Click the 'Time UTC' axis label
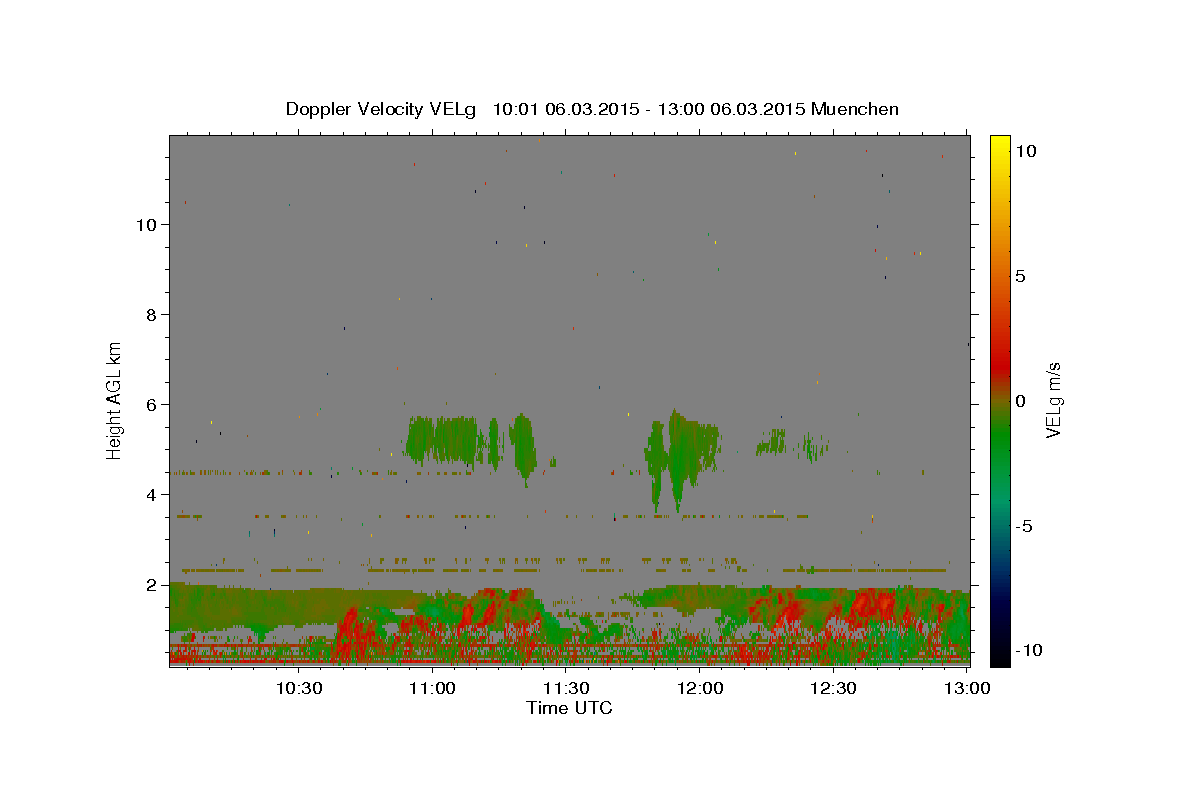 [x=569, y=708]
